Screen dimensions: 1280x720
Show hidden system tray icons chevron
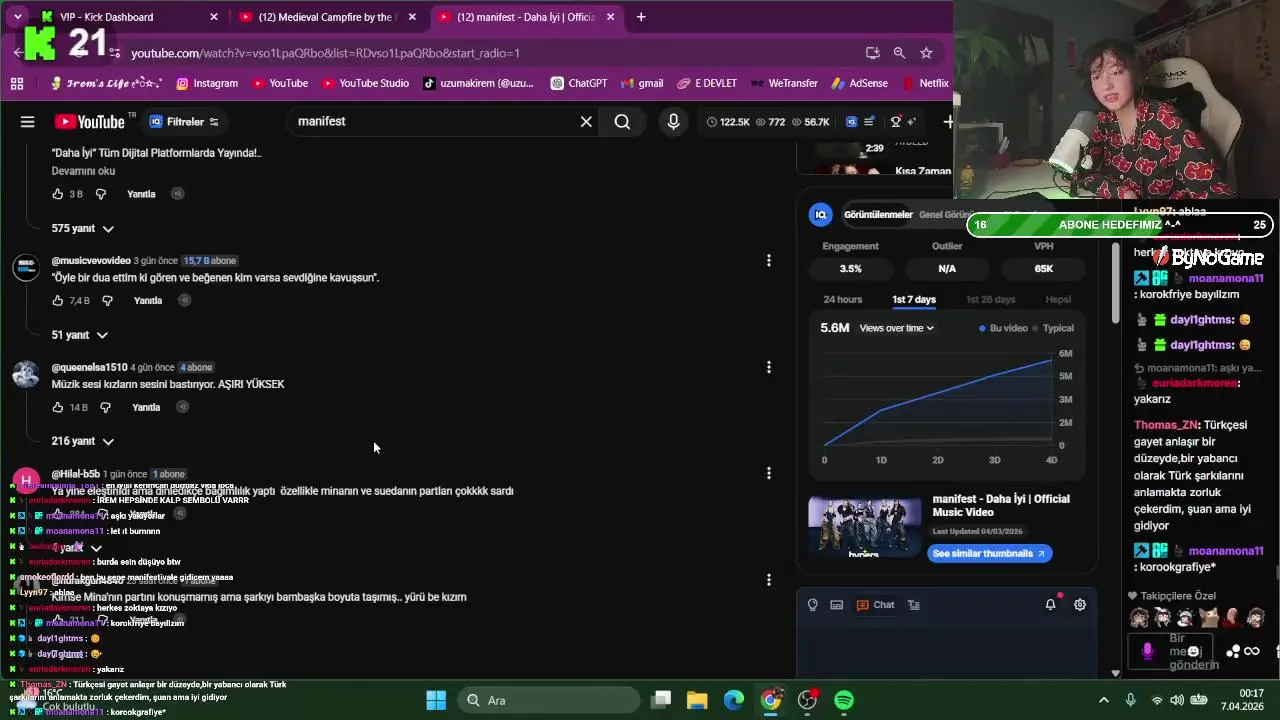pyautogui.click(x=1104, y=700)
